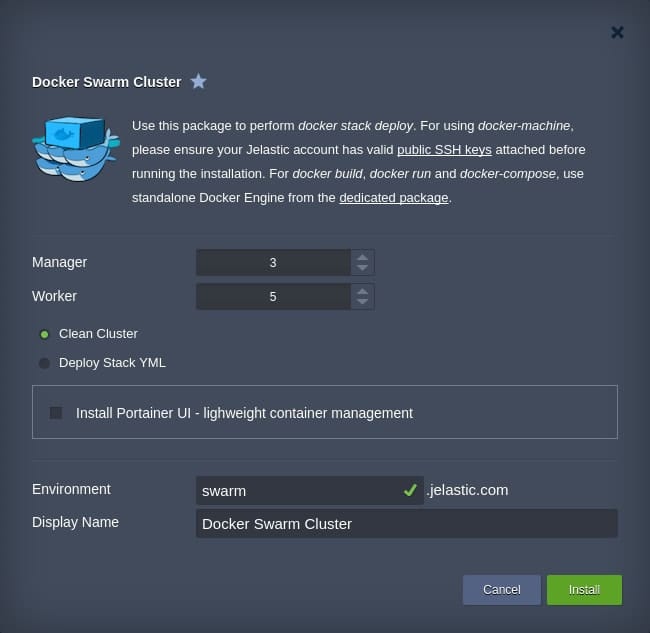Decrease the Worker node count
The width and height of the screenshot is (650, 633).
362,302
